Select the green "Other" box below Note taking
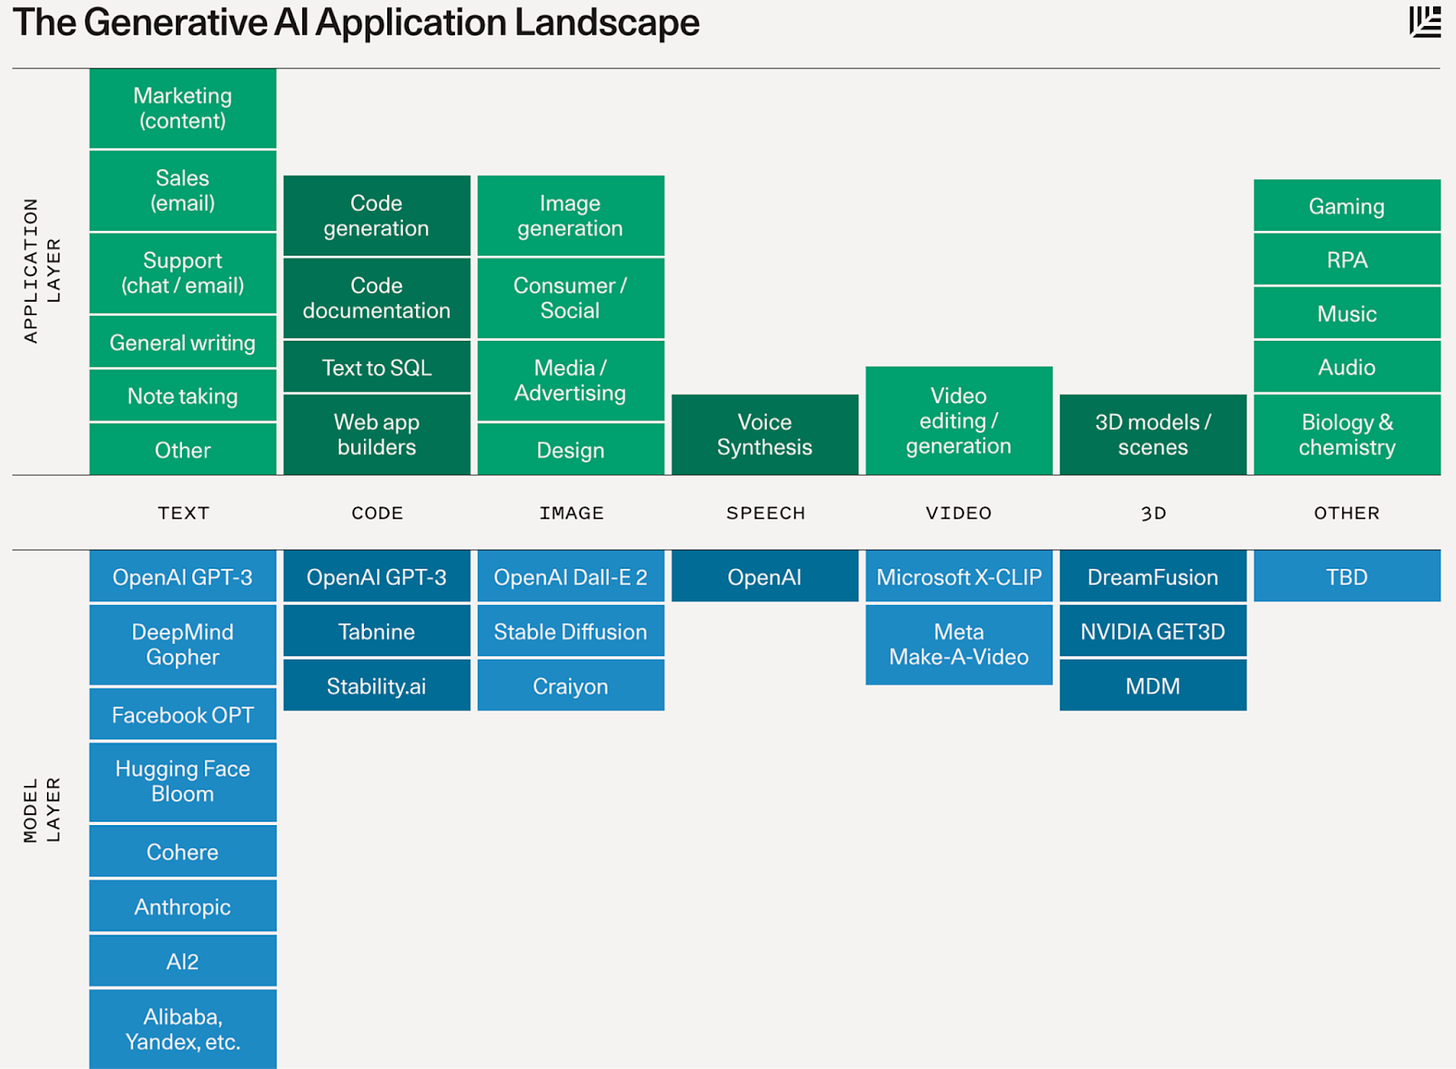This screenshot has height=1069, width=1456. coord(183,449)
